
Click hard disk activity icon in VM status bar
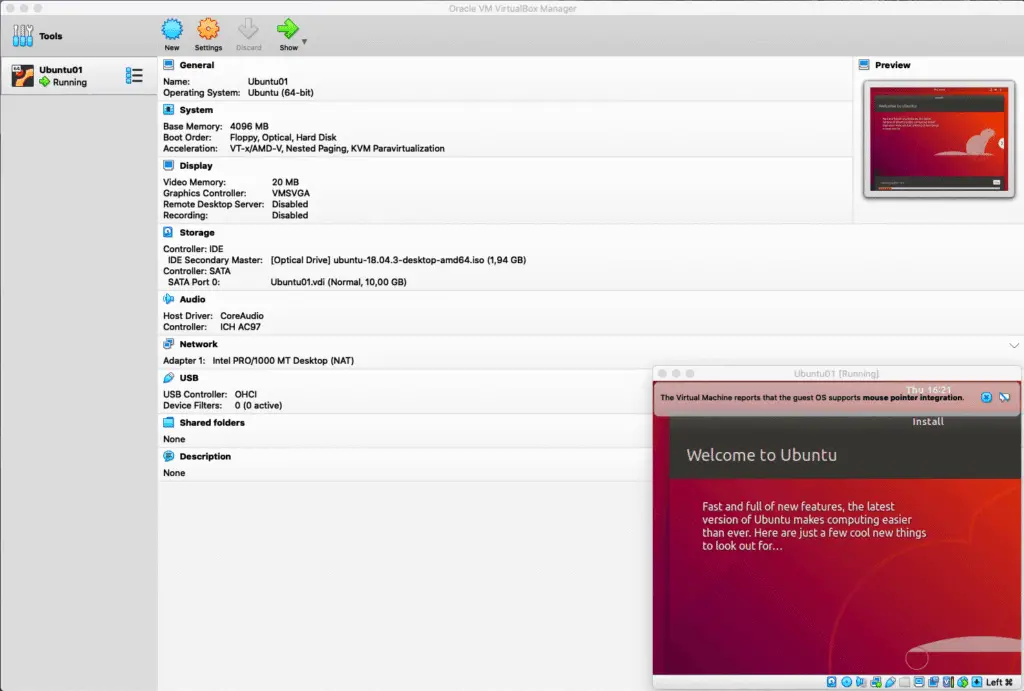click(x=831, y=682)
